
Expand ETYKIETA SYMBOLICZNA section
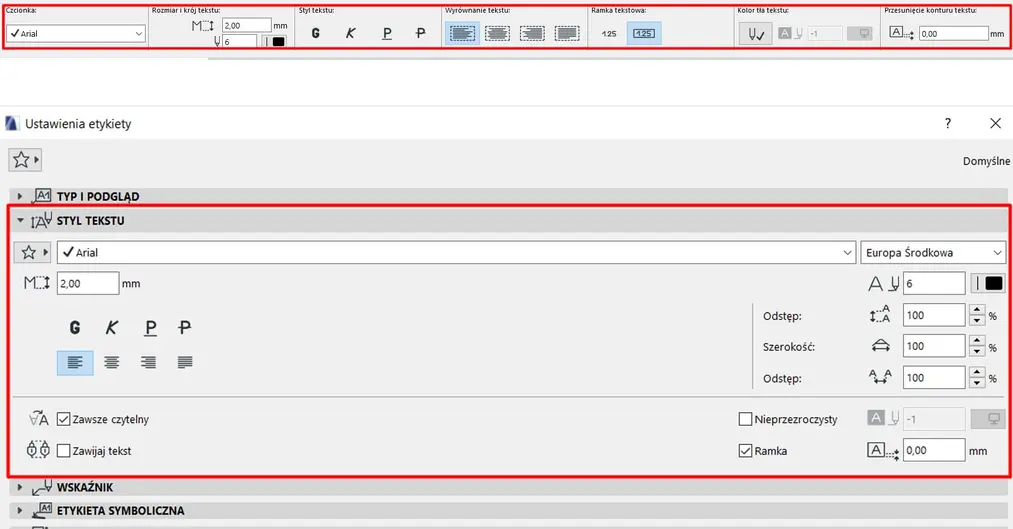pyautogui.click(x=19, y=511)
